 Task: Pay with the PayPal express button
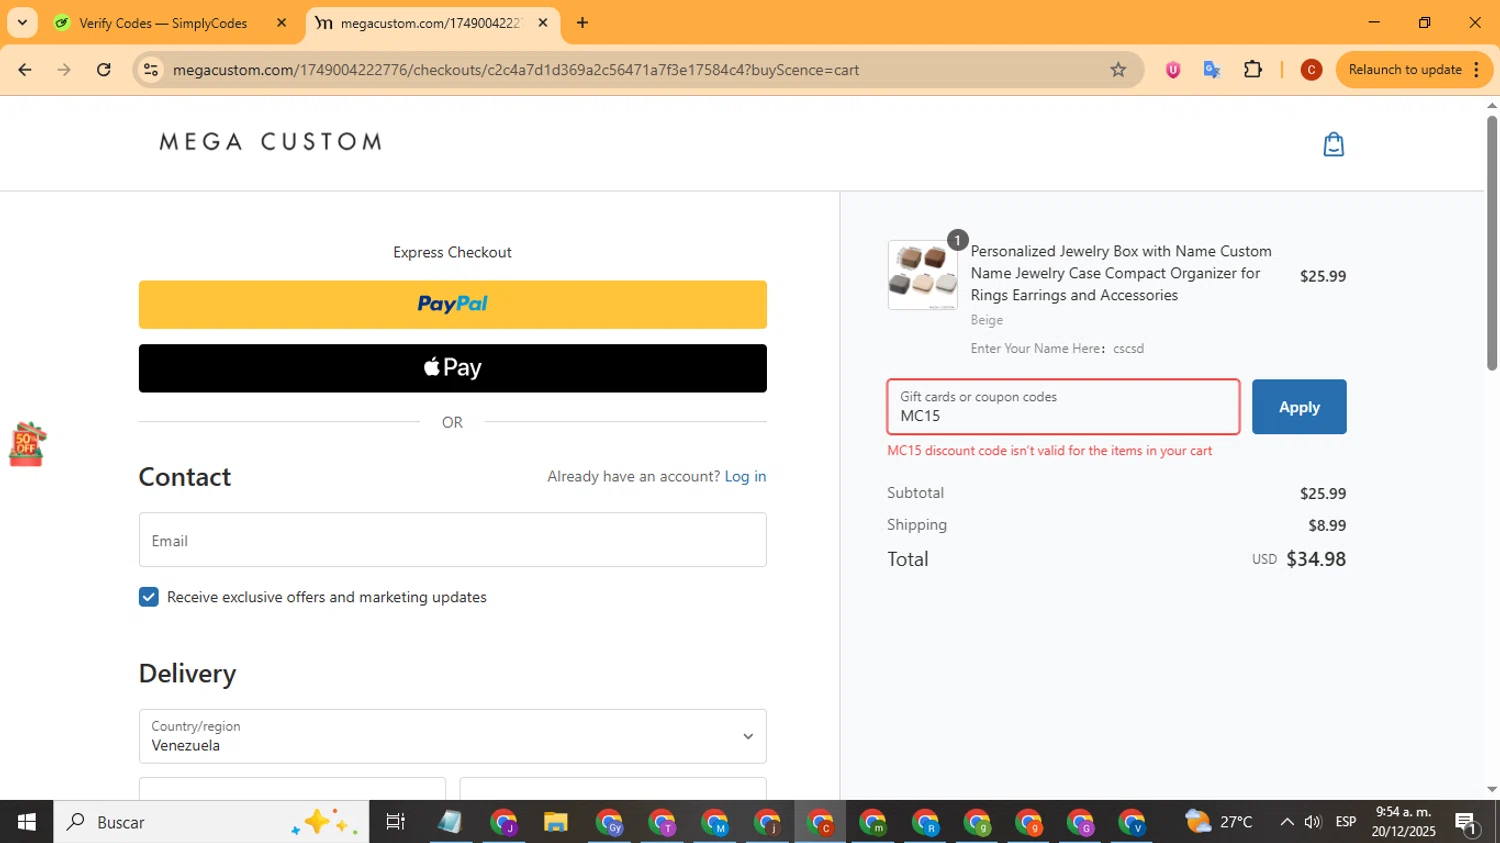point(452,304)
